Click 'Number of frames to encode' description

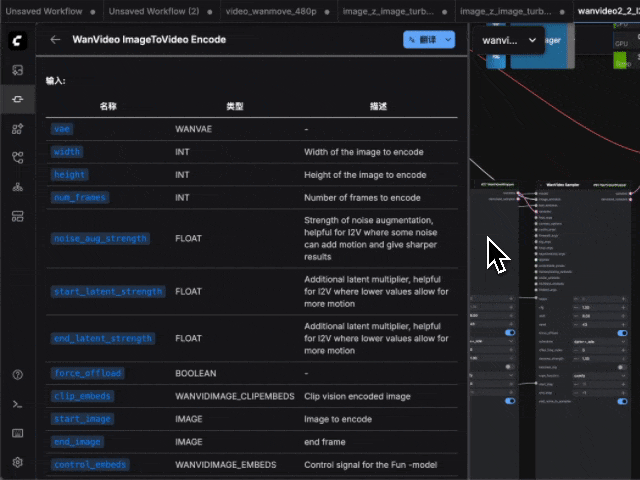pyautogui.click(x=362, y=198)
